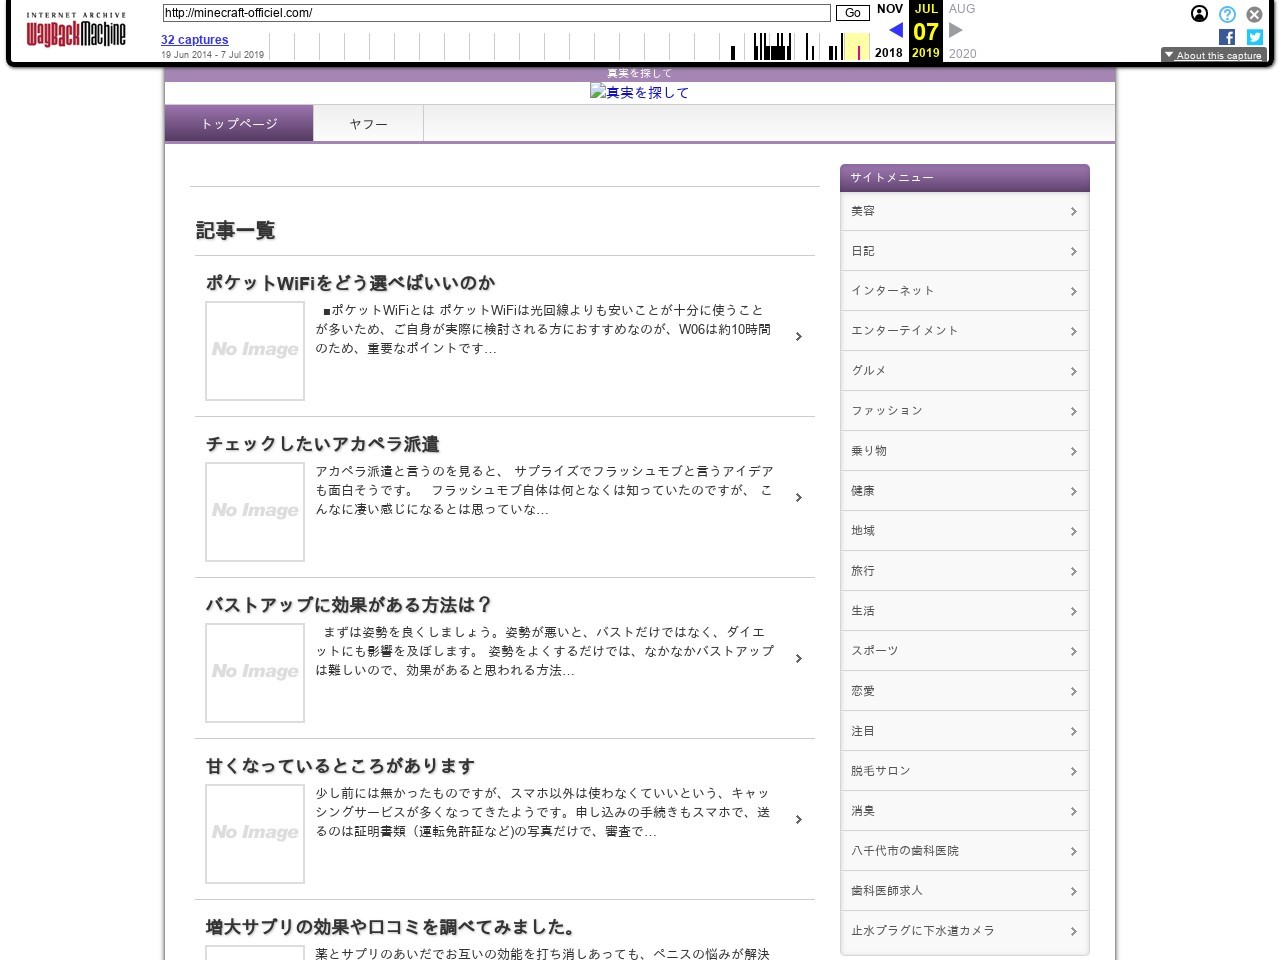The image size is (1280, 960).
Task: Click the user account icon
Action: coord(1199,14)
